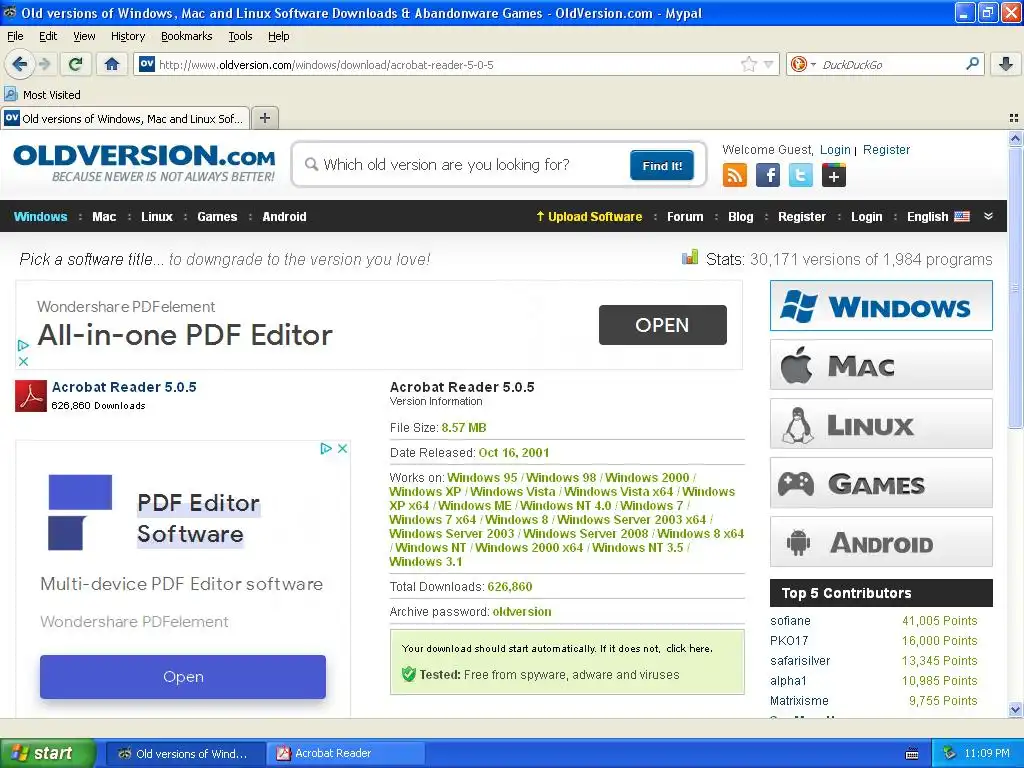
Task: Click the Login link beside Welcome Guest
Action: 835,150
